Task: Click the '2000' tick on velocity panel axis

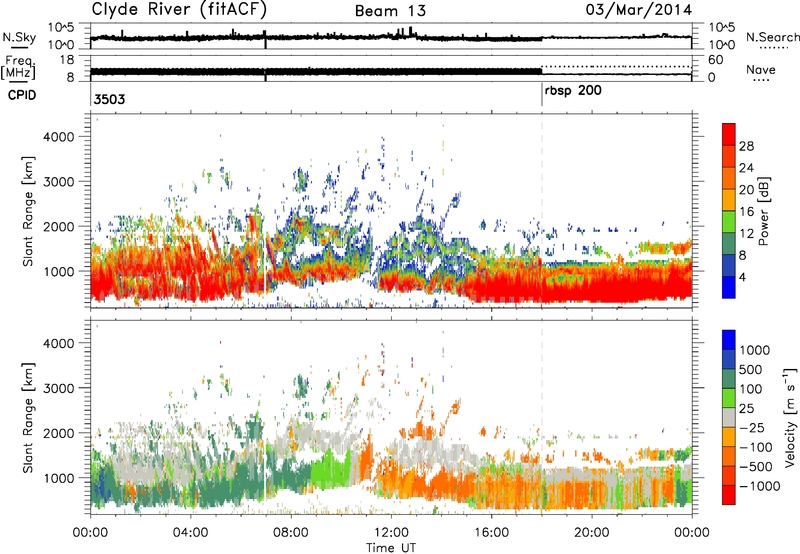Action: (x=59, y=433)
